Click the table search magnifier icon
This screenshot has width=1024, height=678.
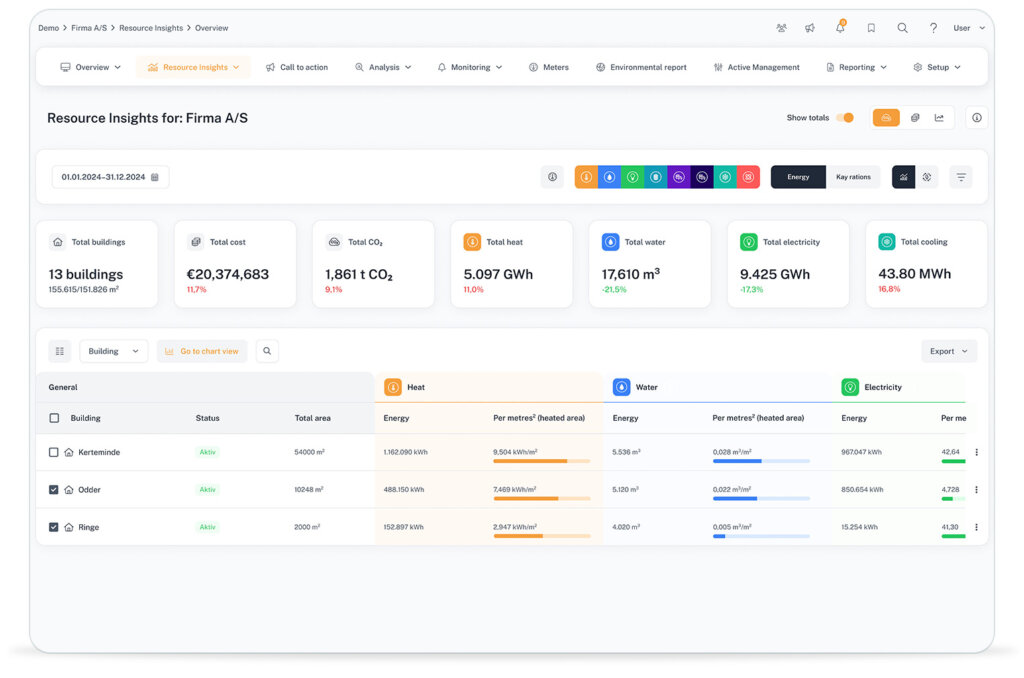(267, 351)
